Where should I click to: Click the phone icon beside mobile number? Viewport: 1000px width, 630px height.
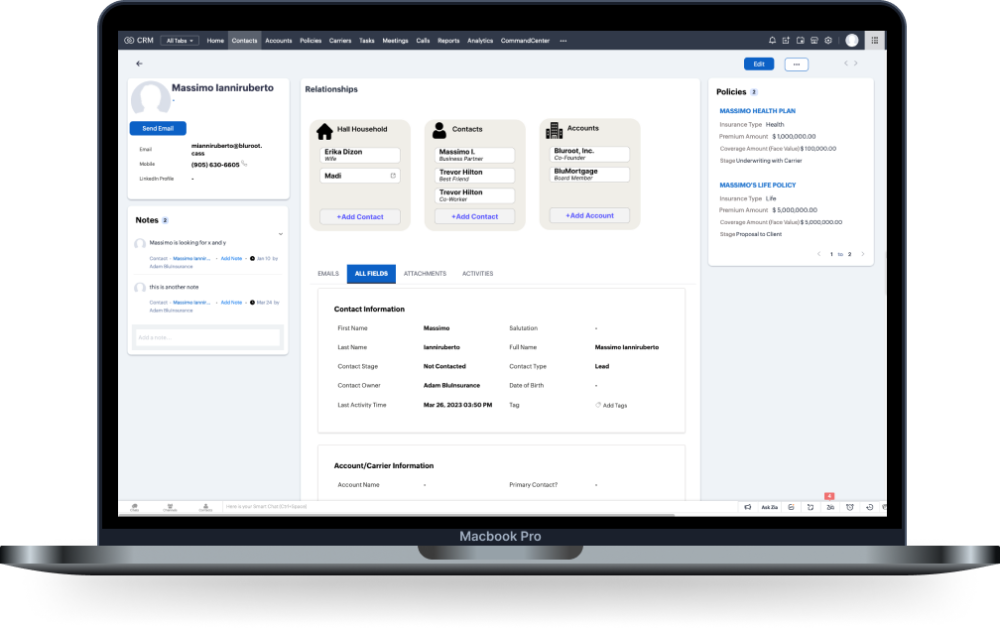tap(244, 164)
